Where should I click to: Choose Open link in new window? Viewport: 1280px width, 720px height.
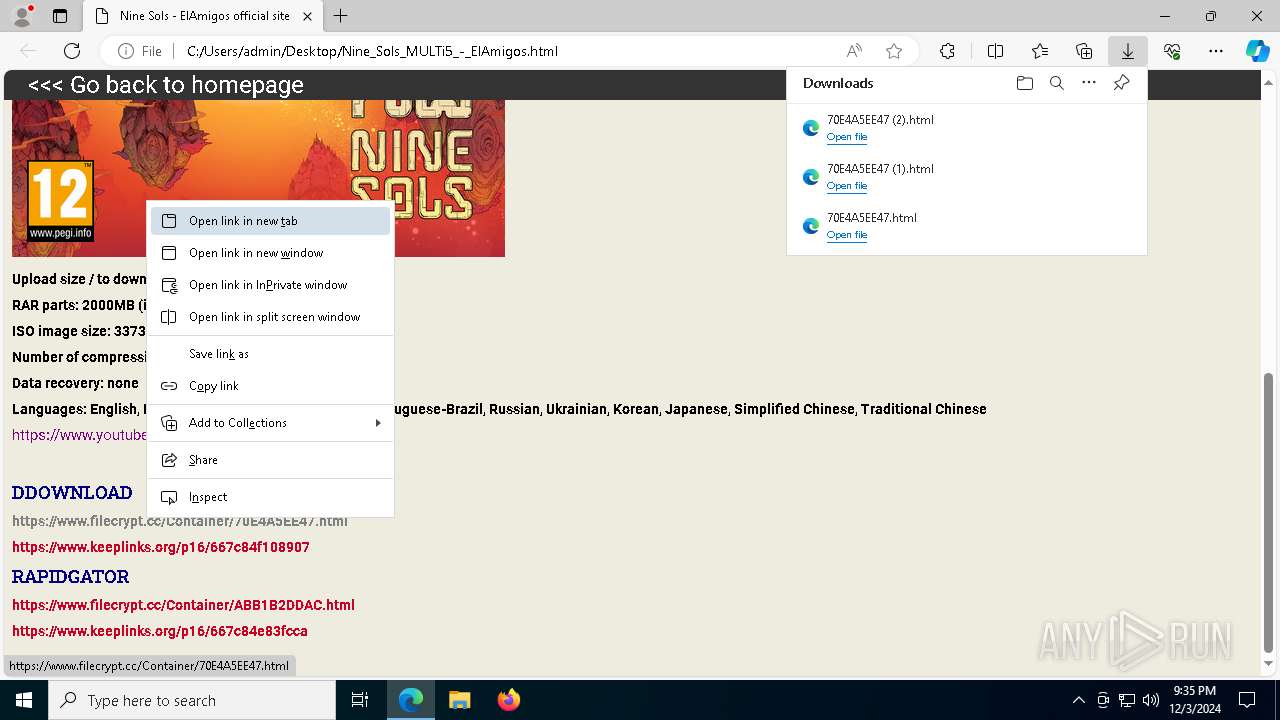click(x=270, y=253)
